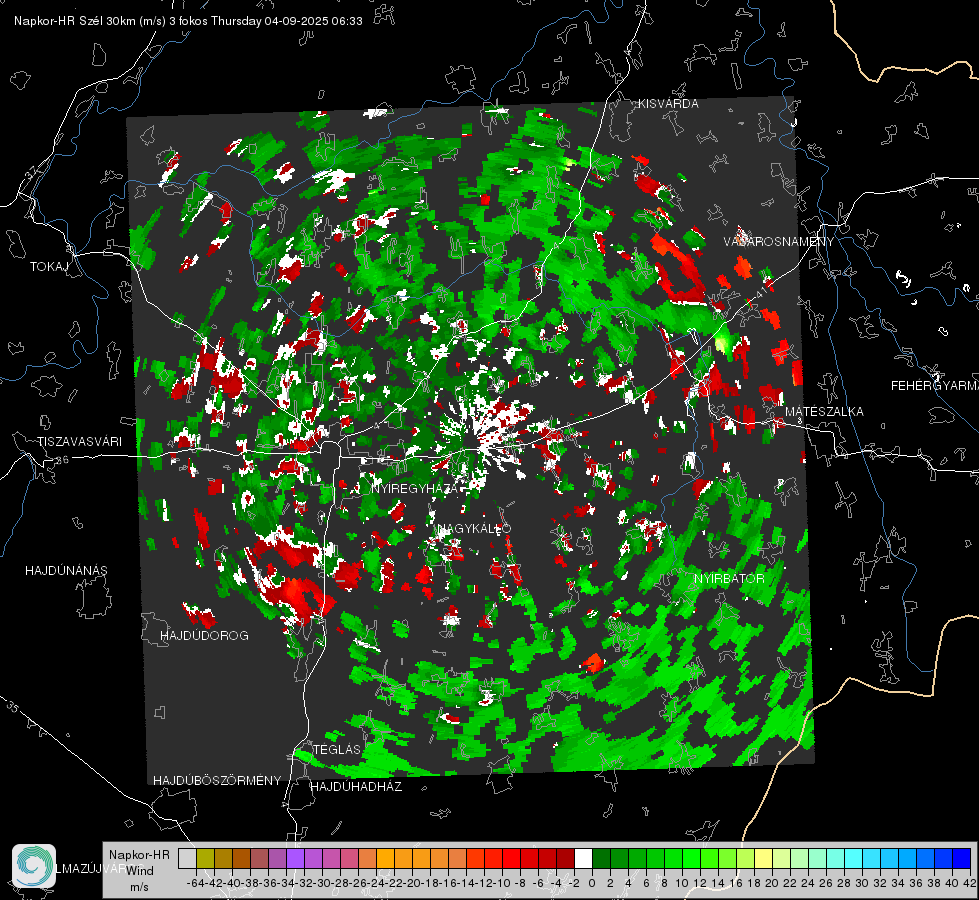This screenshot has width=979, height=900.
Task: Click the 'Napkor-HR' legend title
Action: pos(139,855)
